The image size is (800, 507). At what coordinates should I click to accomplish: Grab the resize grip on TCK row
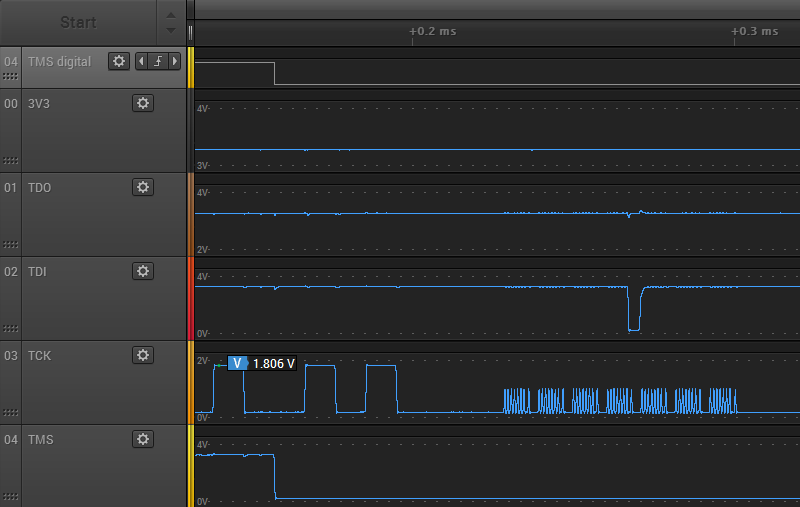click(10, 413)
